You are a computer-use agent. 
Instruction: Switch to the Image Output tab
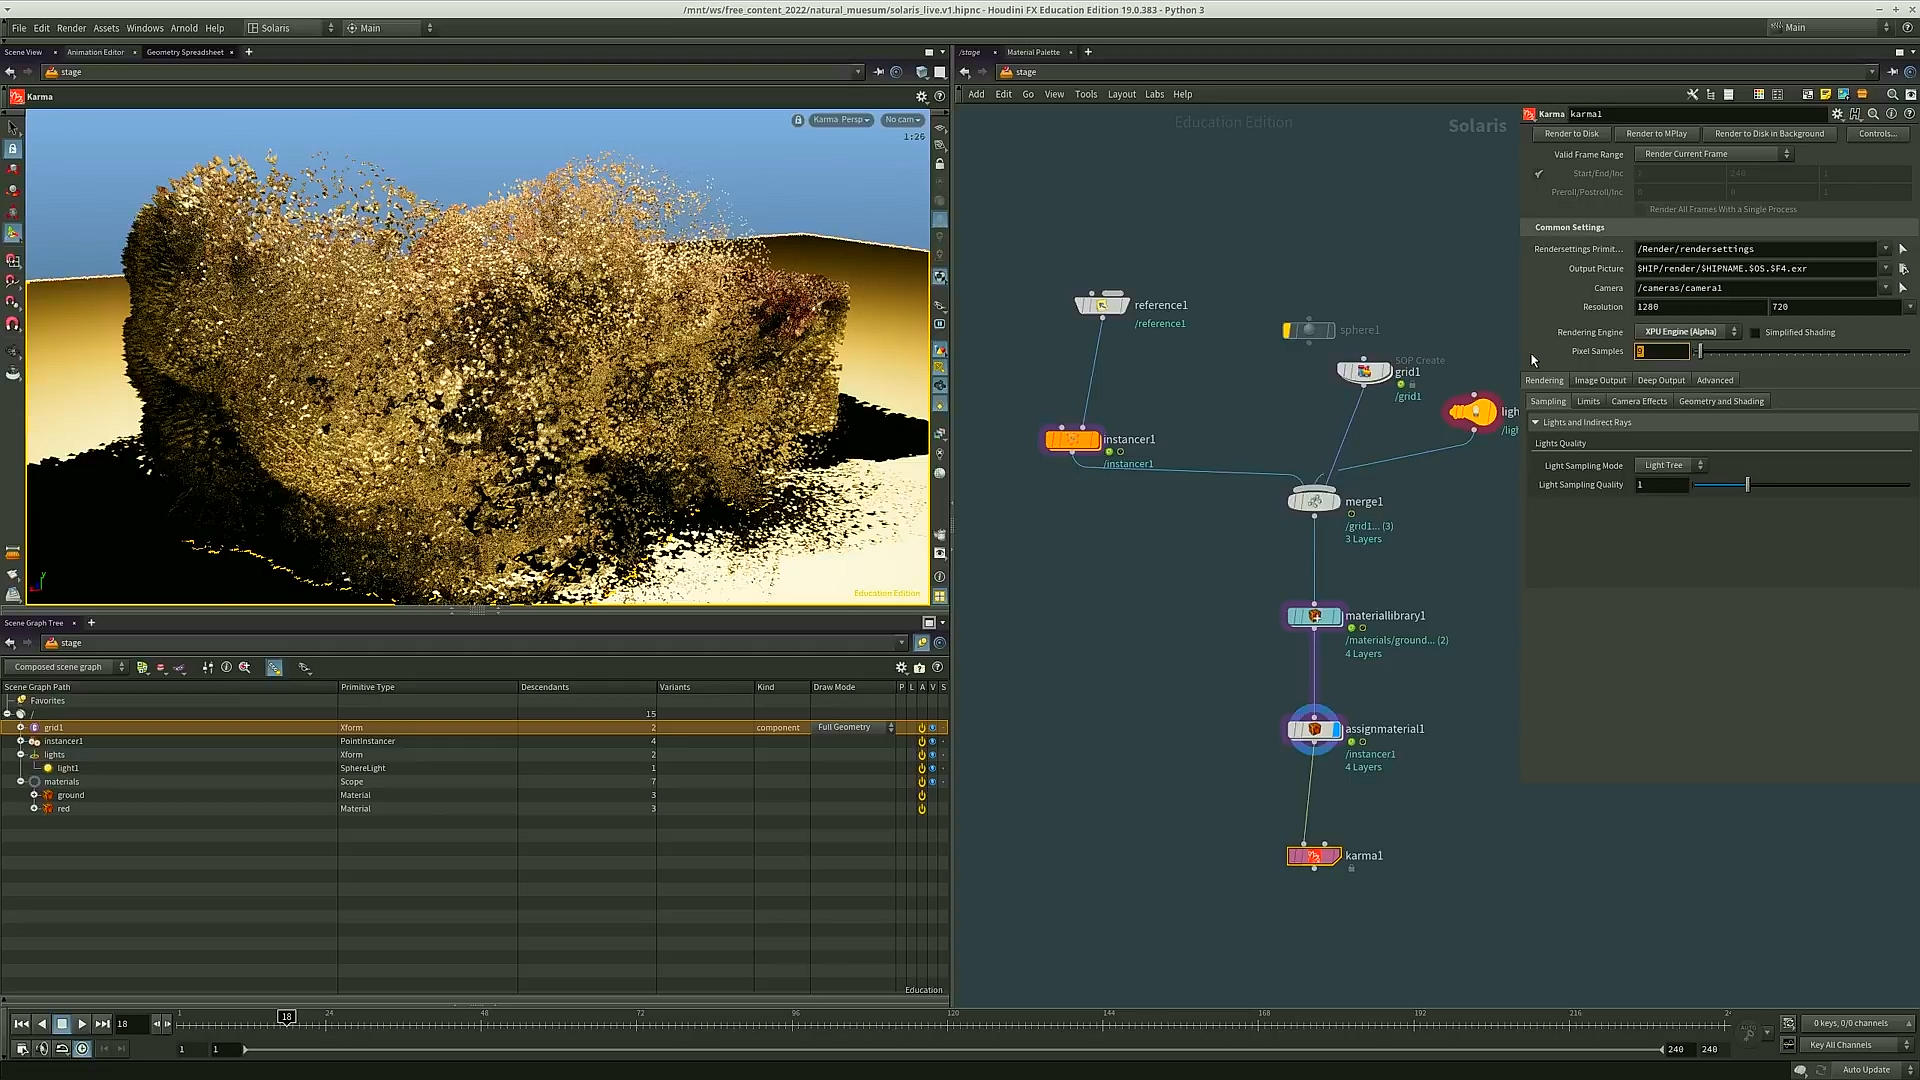[x=1600, y=380]
